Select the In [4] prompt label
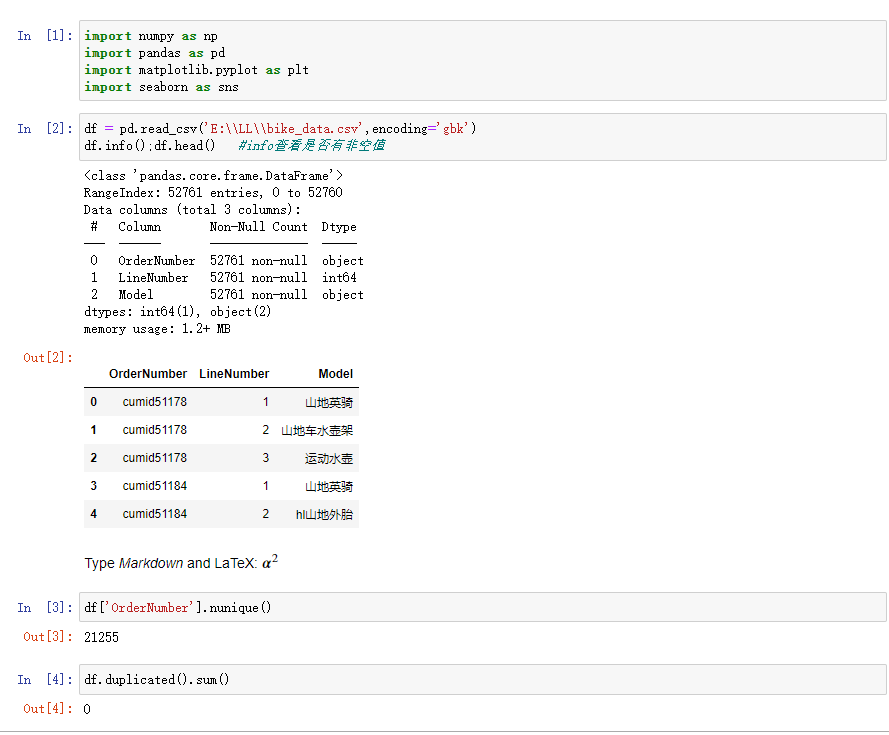 tap(45, 680)
